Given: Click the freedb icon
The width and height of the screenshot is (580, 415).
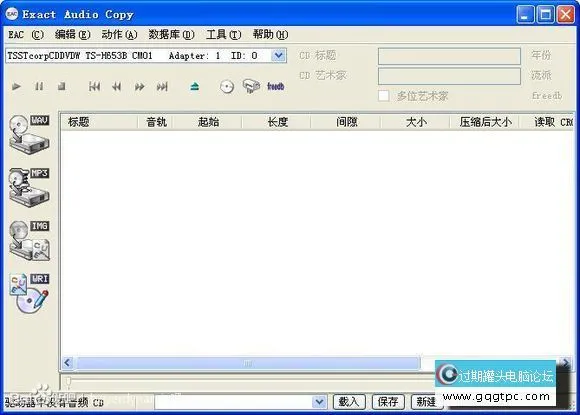Looking at the screenshot, I should (276, 87).
